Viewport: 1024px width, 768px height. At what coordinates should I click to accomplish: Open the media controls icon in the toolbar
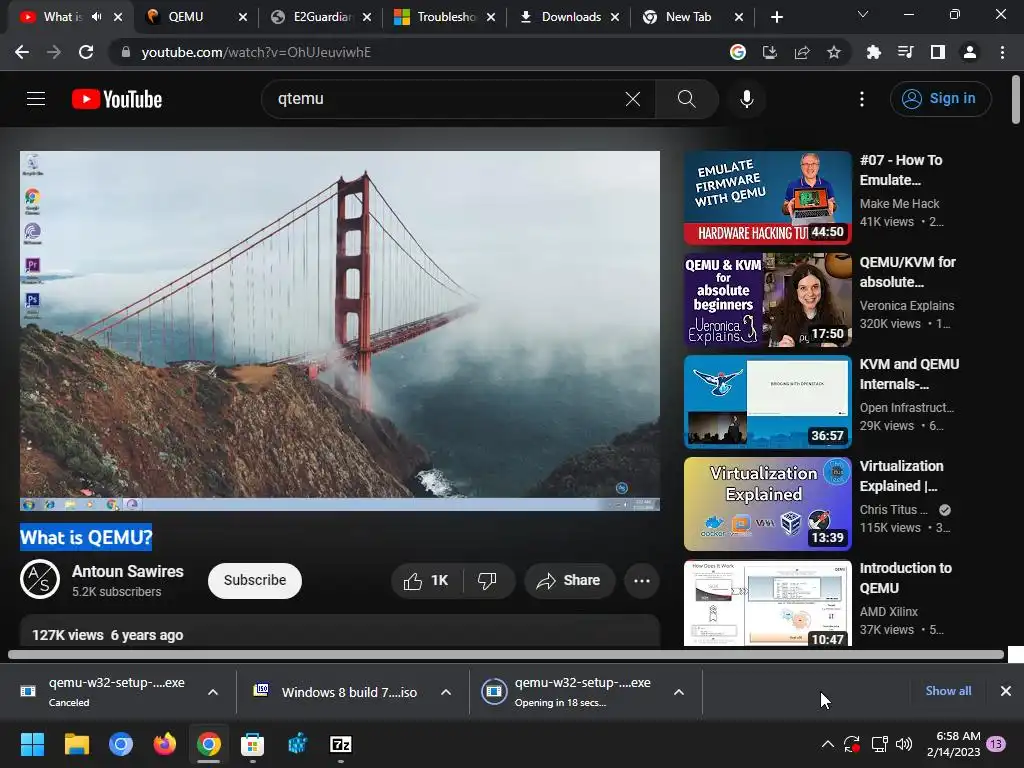tap(905, 52)
